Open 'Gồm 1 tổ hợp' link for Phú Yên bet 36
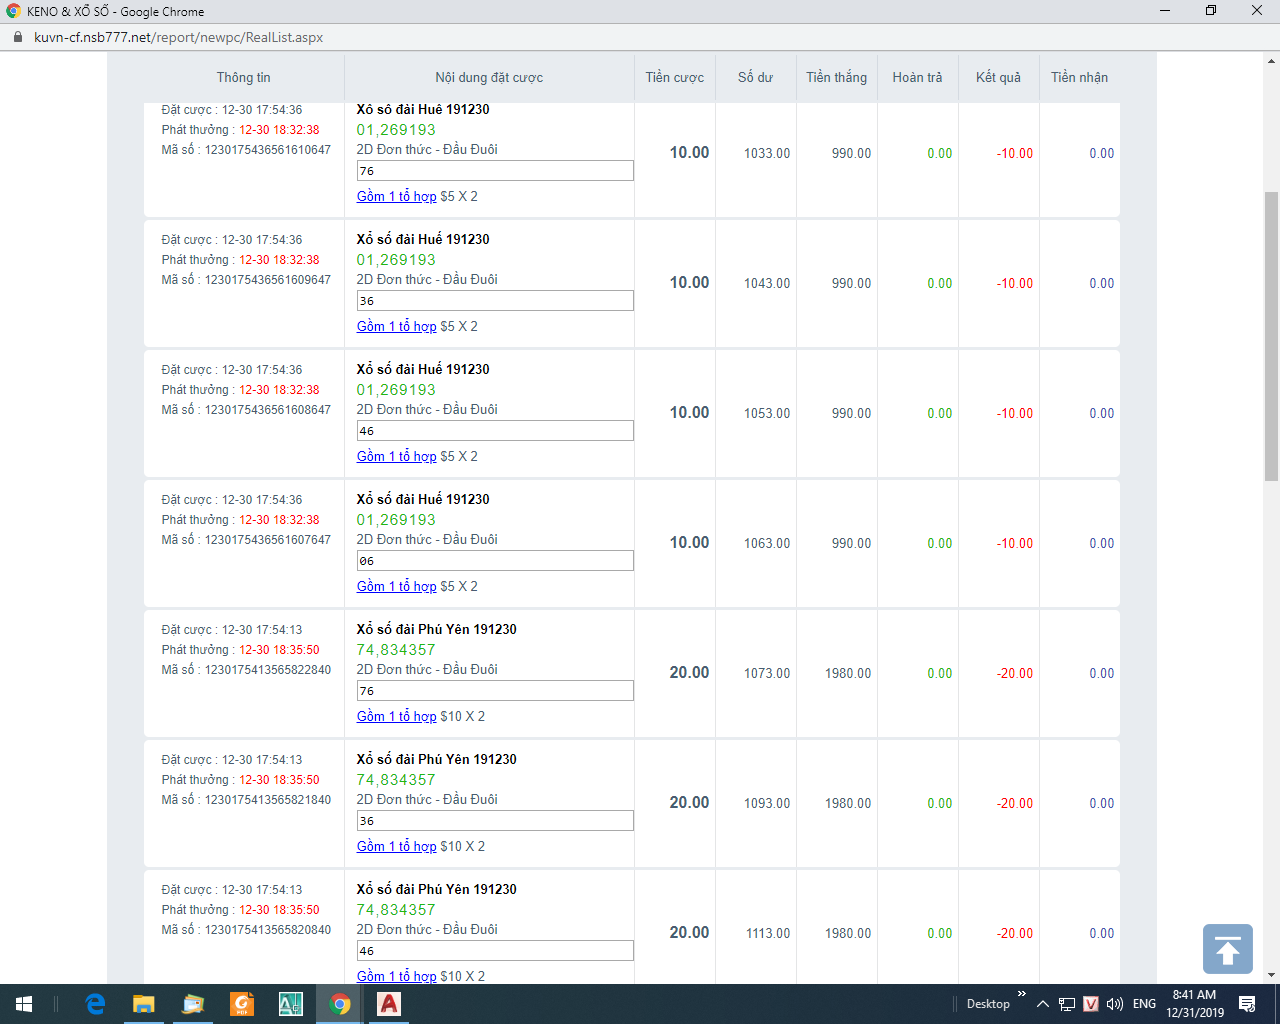The height and width of the screenshot is (1024, 1280). (396, 847)
